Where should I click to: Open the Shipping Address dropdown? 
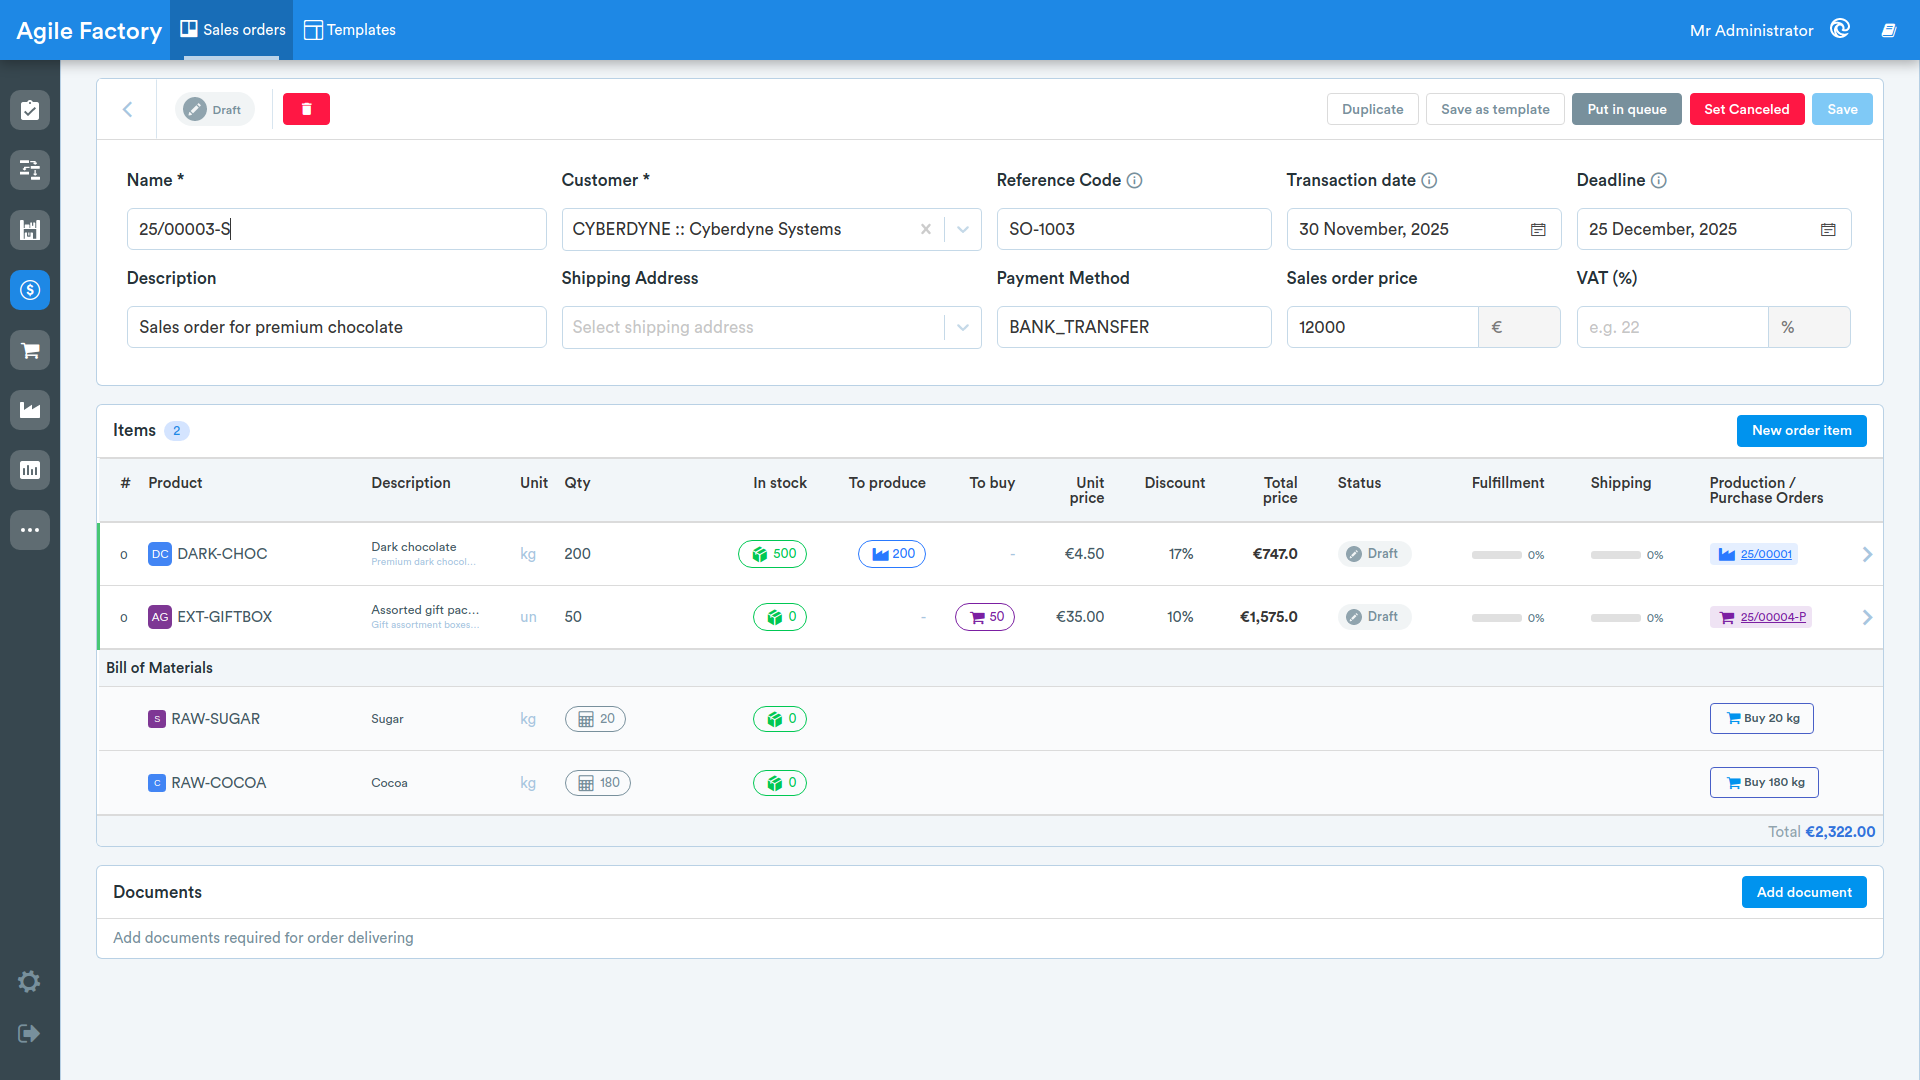(x=771, y=327)
